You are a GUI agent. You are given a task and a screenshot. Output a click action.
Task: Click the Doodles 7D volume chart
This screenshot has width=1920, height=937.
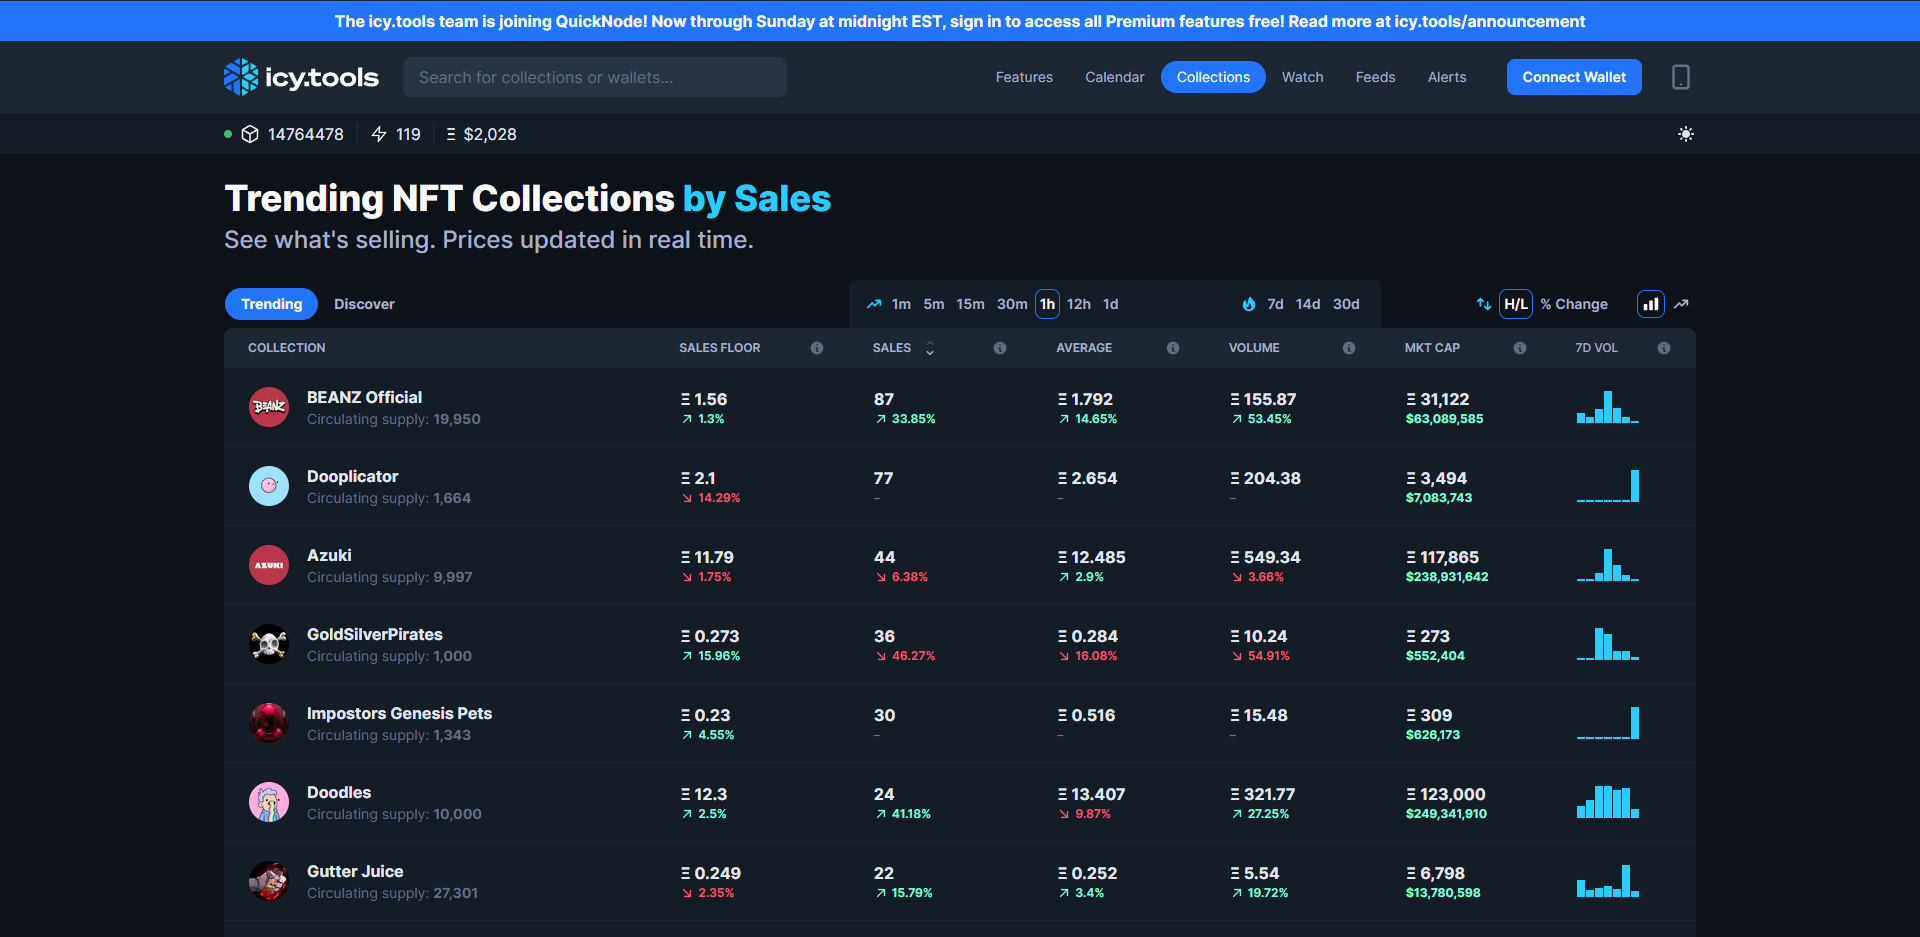(1608, 802)
